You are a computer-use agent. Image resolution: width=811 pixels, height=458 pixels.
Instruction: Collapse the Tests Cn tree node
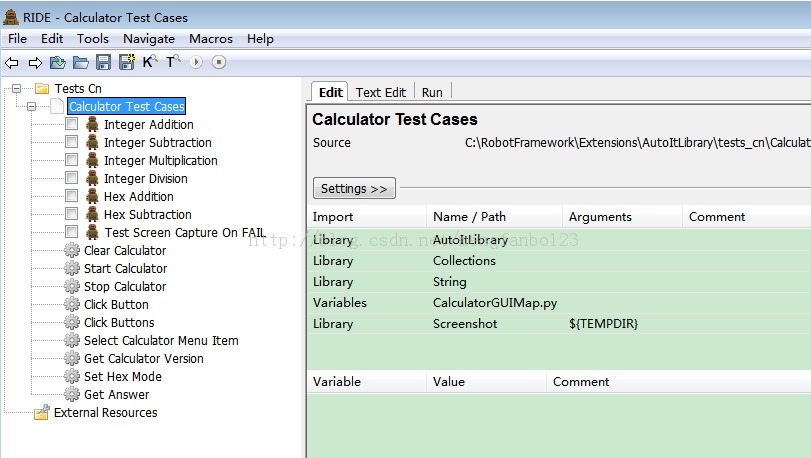17,88
